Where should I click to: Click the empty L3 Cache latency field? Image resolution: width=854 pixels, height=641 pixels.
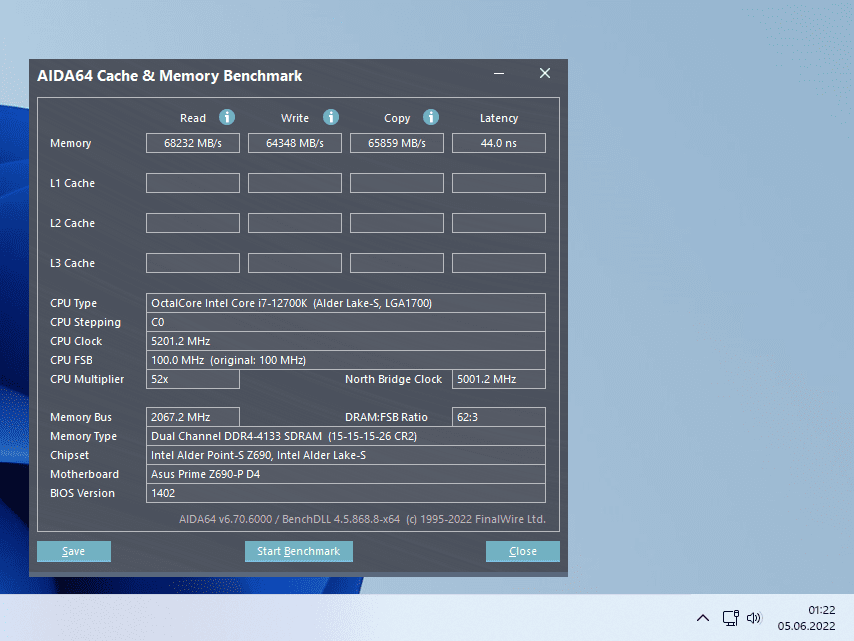[x=498, y=263]
